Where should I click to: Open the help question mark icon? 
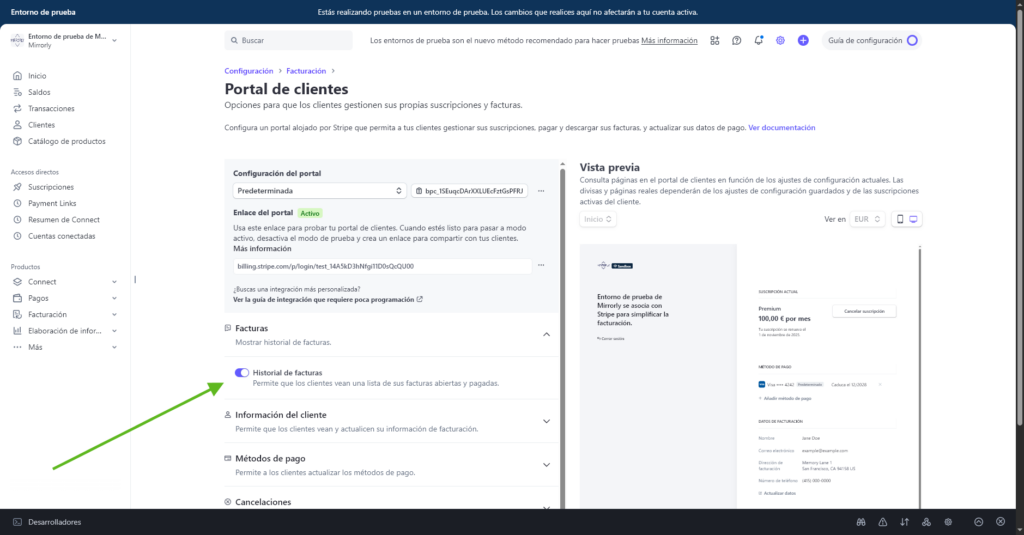tap(737, 41)
